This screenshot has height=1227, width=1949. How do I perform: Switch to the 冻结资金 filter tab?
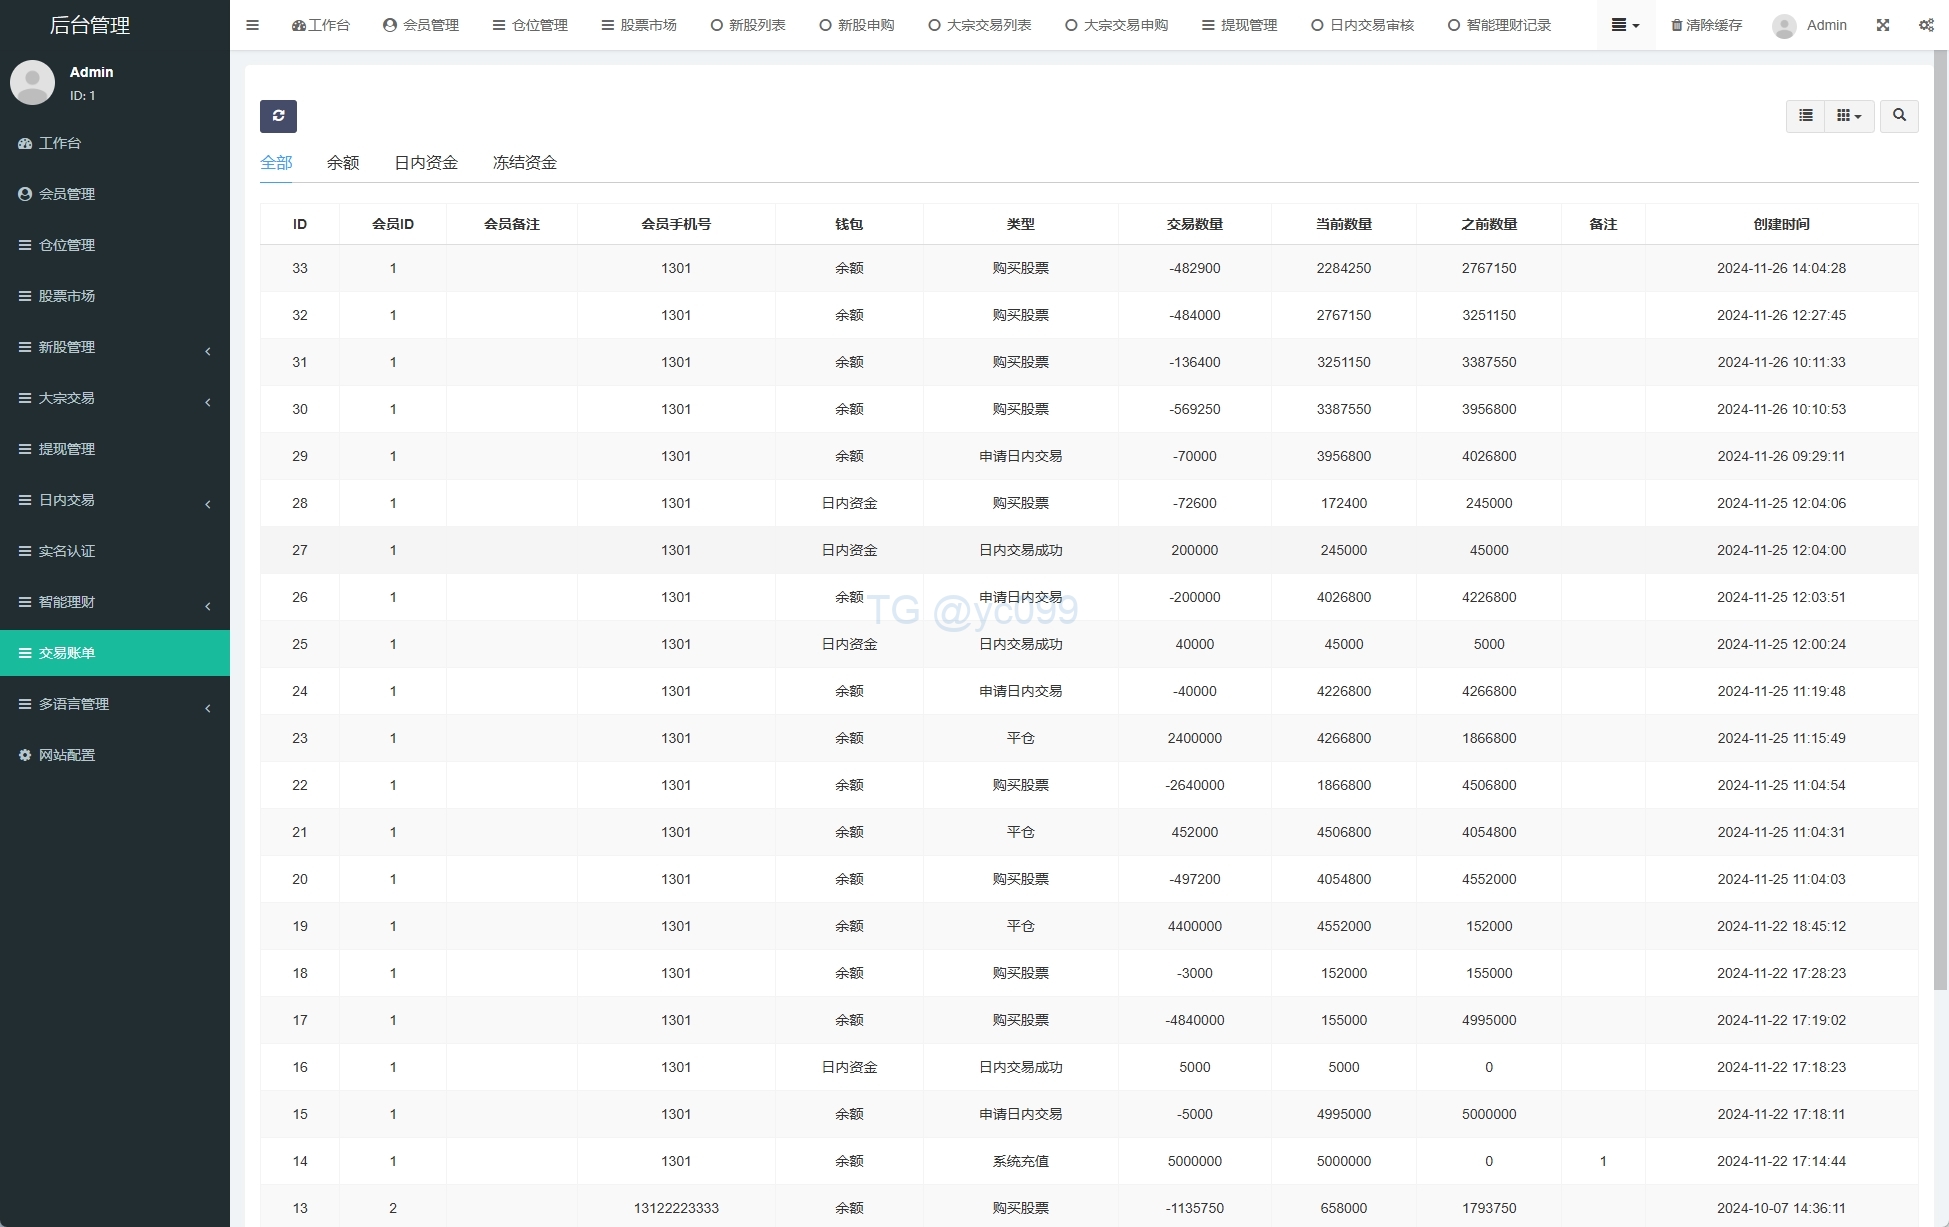tap(524, 162)
